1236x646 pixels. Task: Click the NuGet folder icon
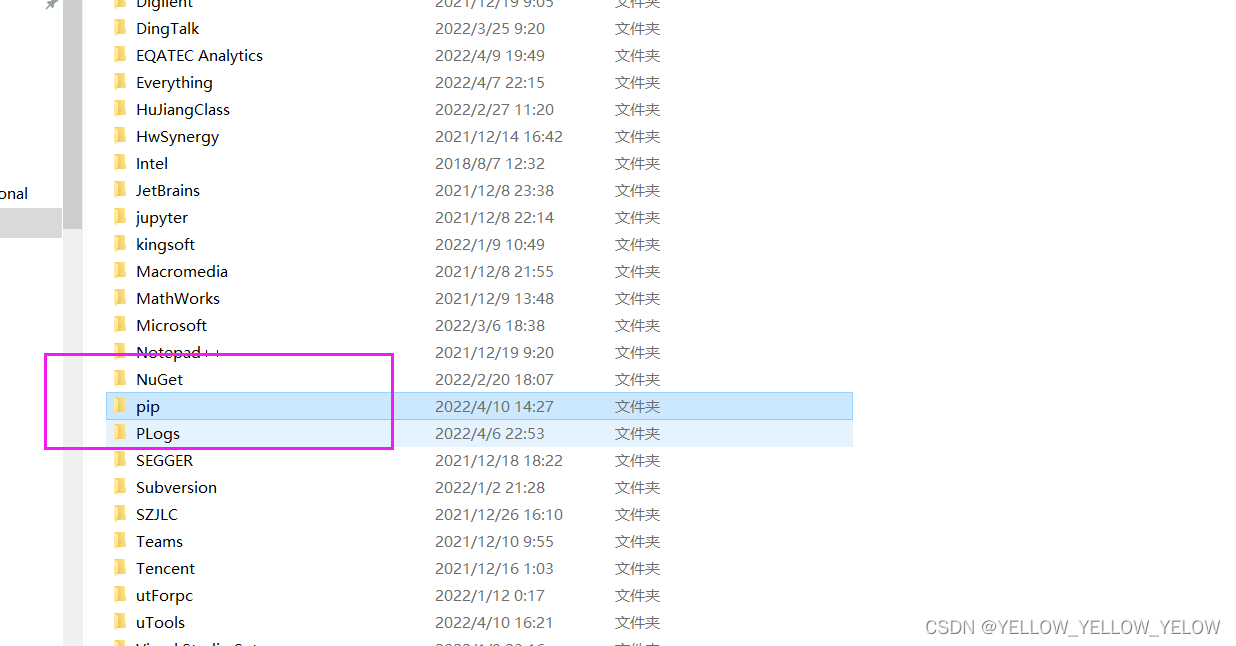tap(120, 379)
